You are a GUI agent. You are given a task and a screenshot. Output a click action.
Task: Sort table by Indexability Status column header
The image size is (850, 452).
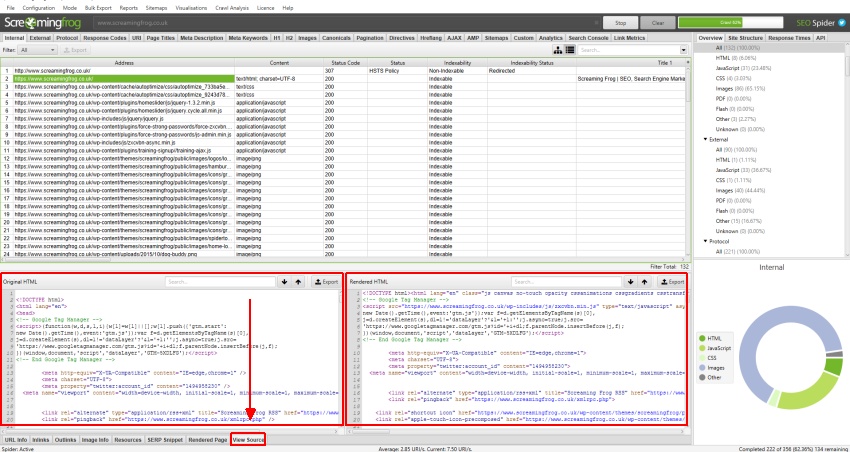pyautogui.click(x=532, y=63)
